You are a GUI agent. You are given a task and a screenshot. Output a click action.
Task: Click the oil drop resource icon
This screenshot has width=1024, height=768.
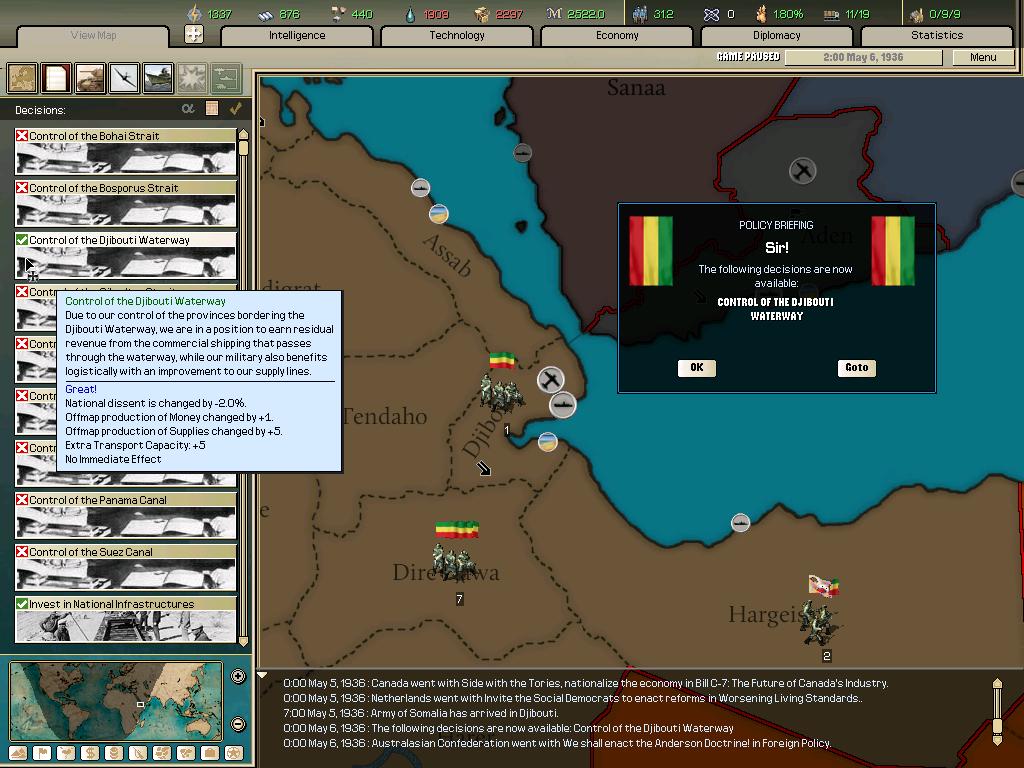[410, 14]
